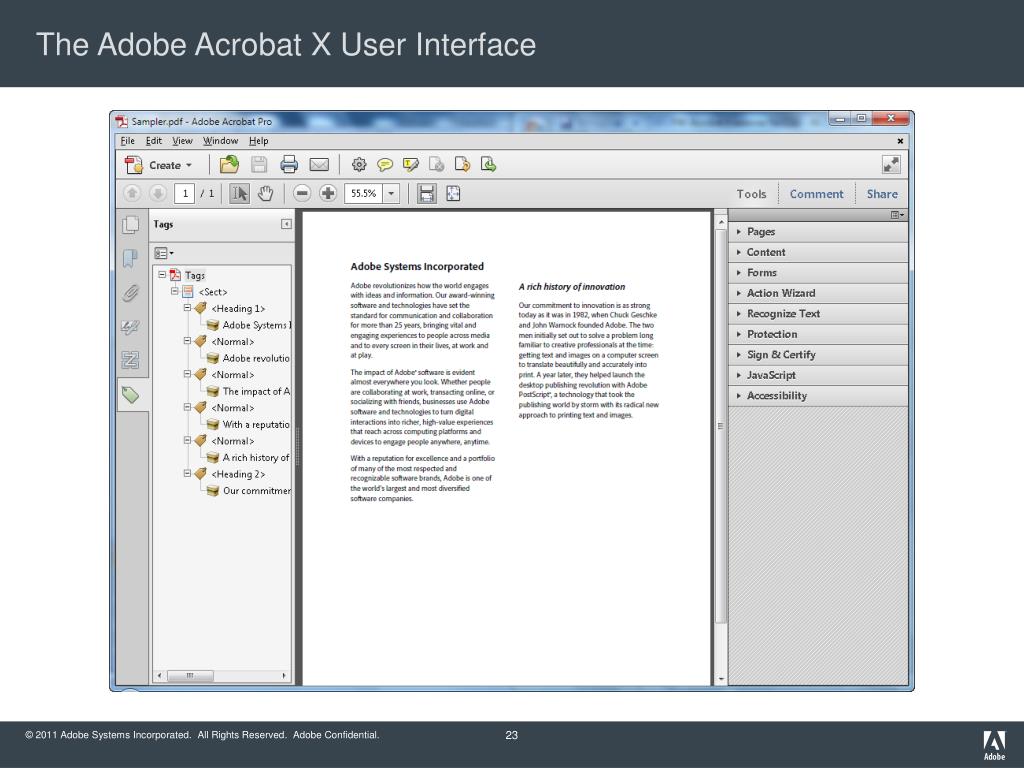Screen dimensions: 1024x768
Task: Click the zoom value field 55.5%
Action: pyautogui.click(x=363, y=193)
